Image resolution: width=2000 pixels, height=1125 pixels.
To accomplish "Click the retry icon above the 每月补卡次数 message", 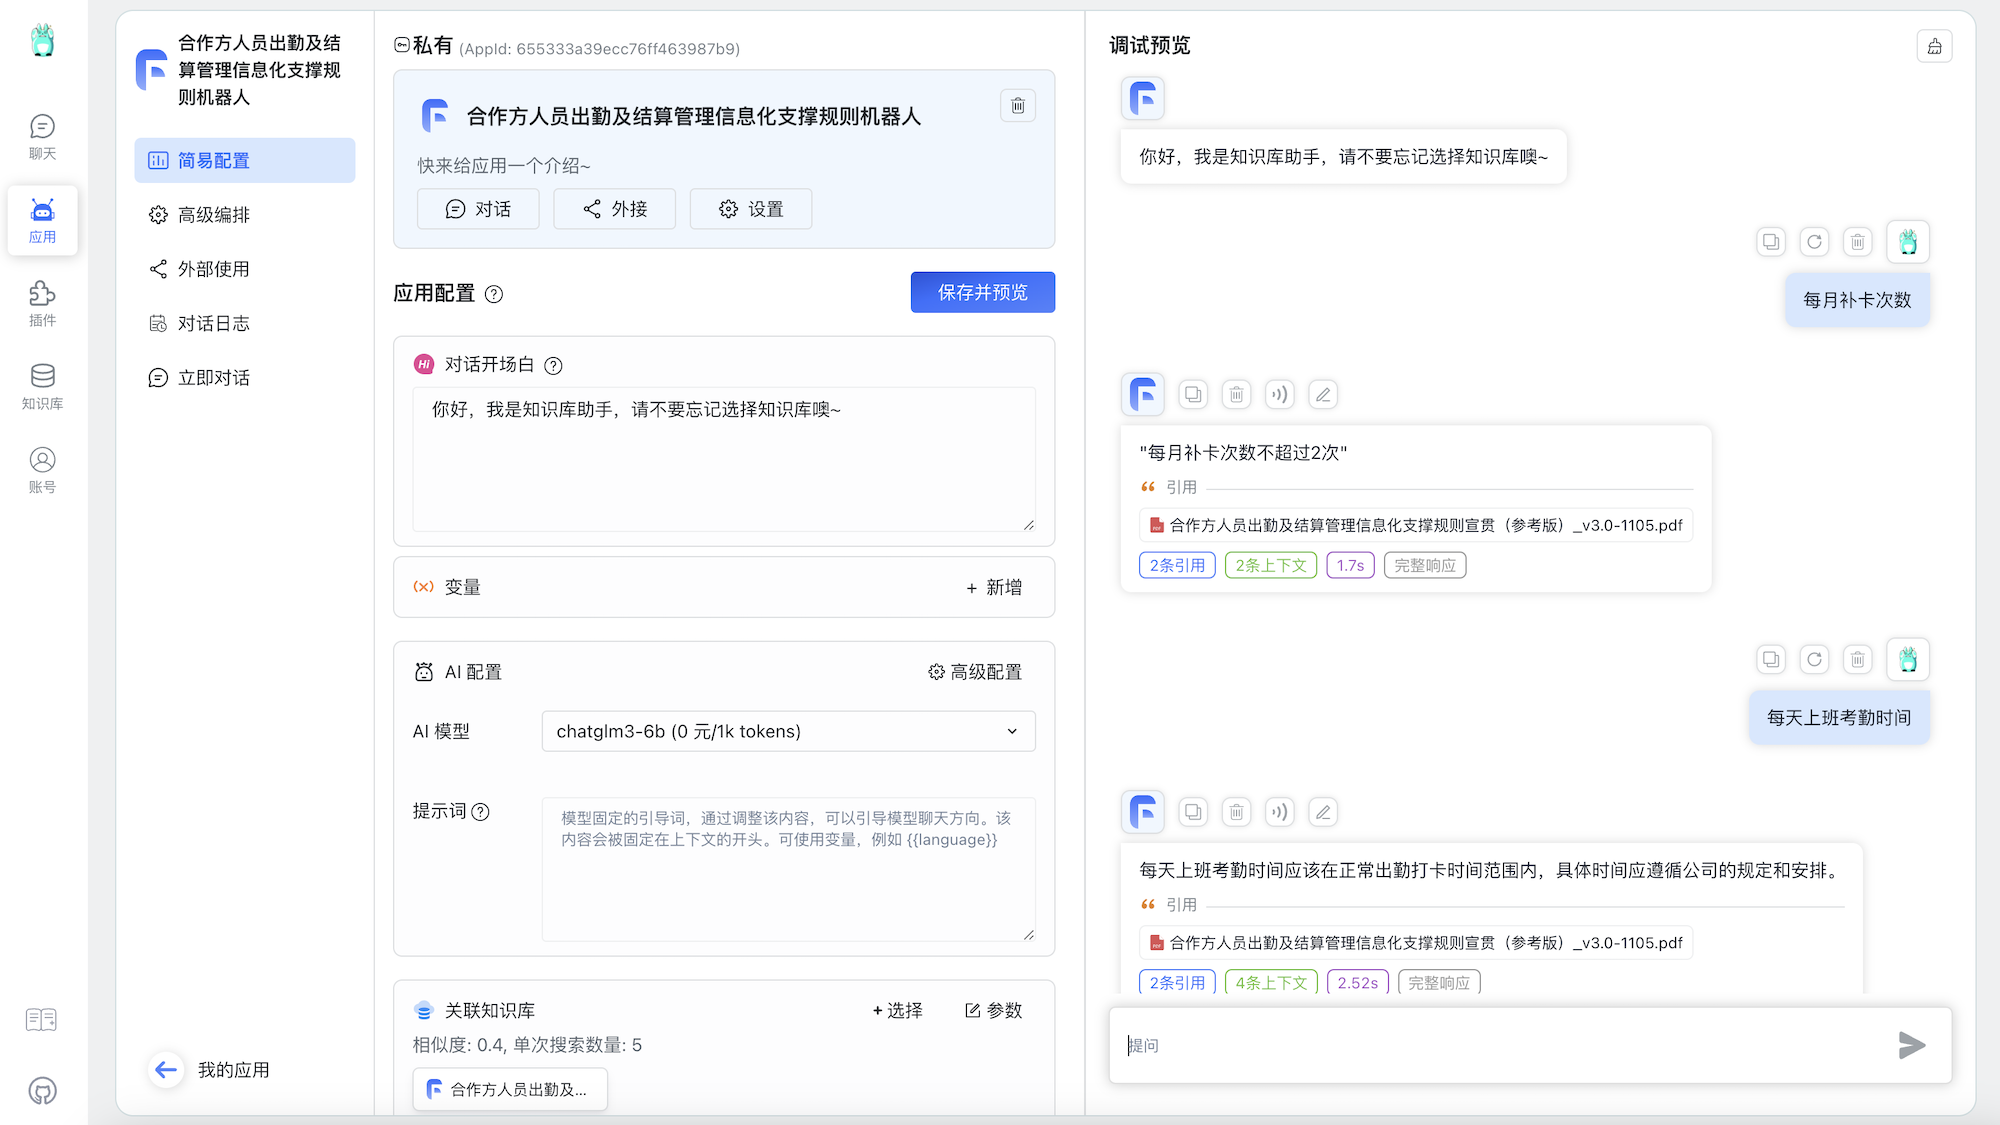I will (x=1814, y=242).
